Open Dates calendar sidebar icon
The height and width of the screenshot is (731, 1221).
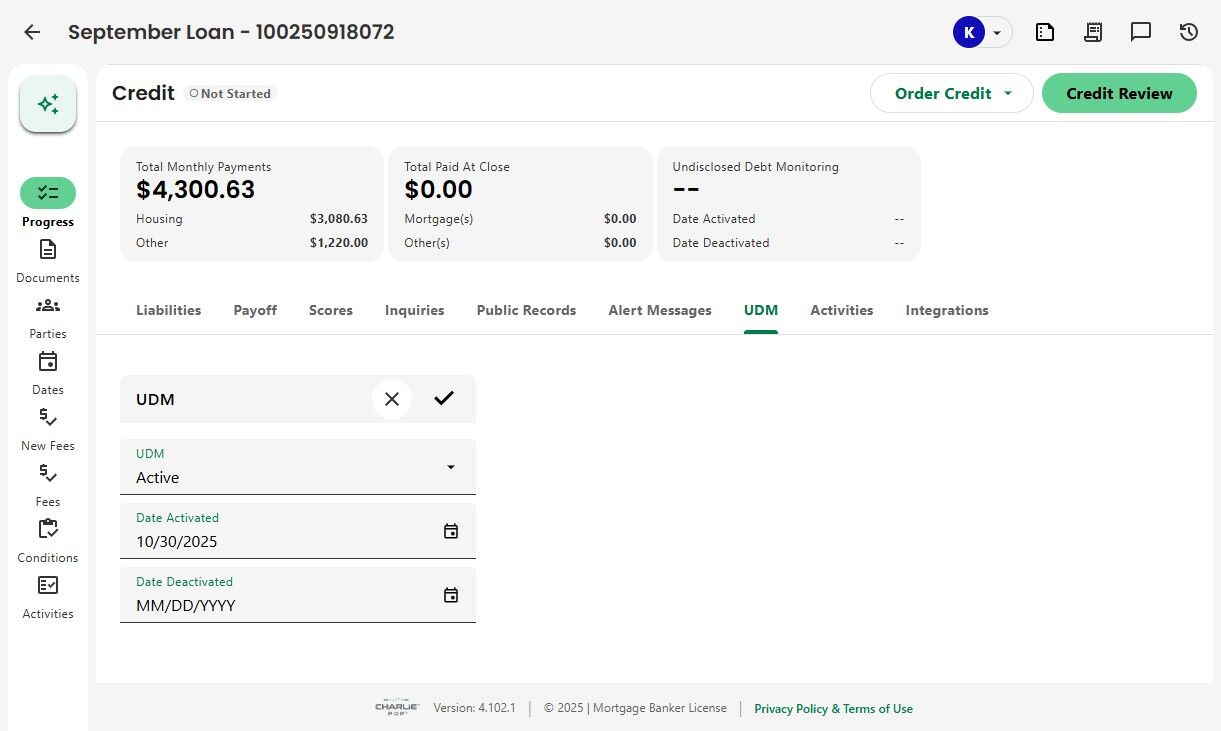tap(48, 362)
